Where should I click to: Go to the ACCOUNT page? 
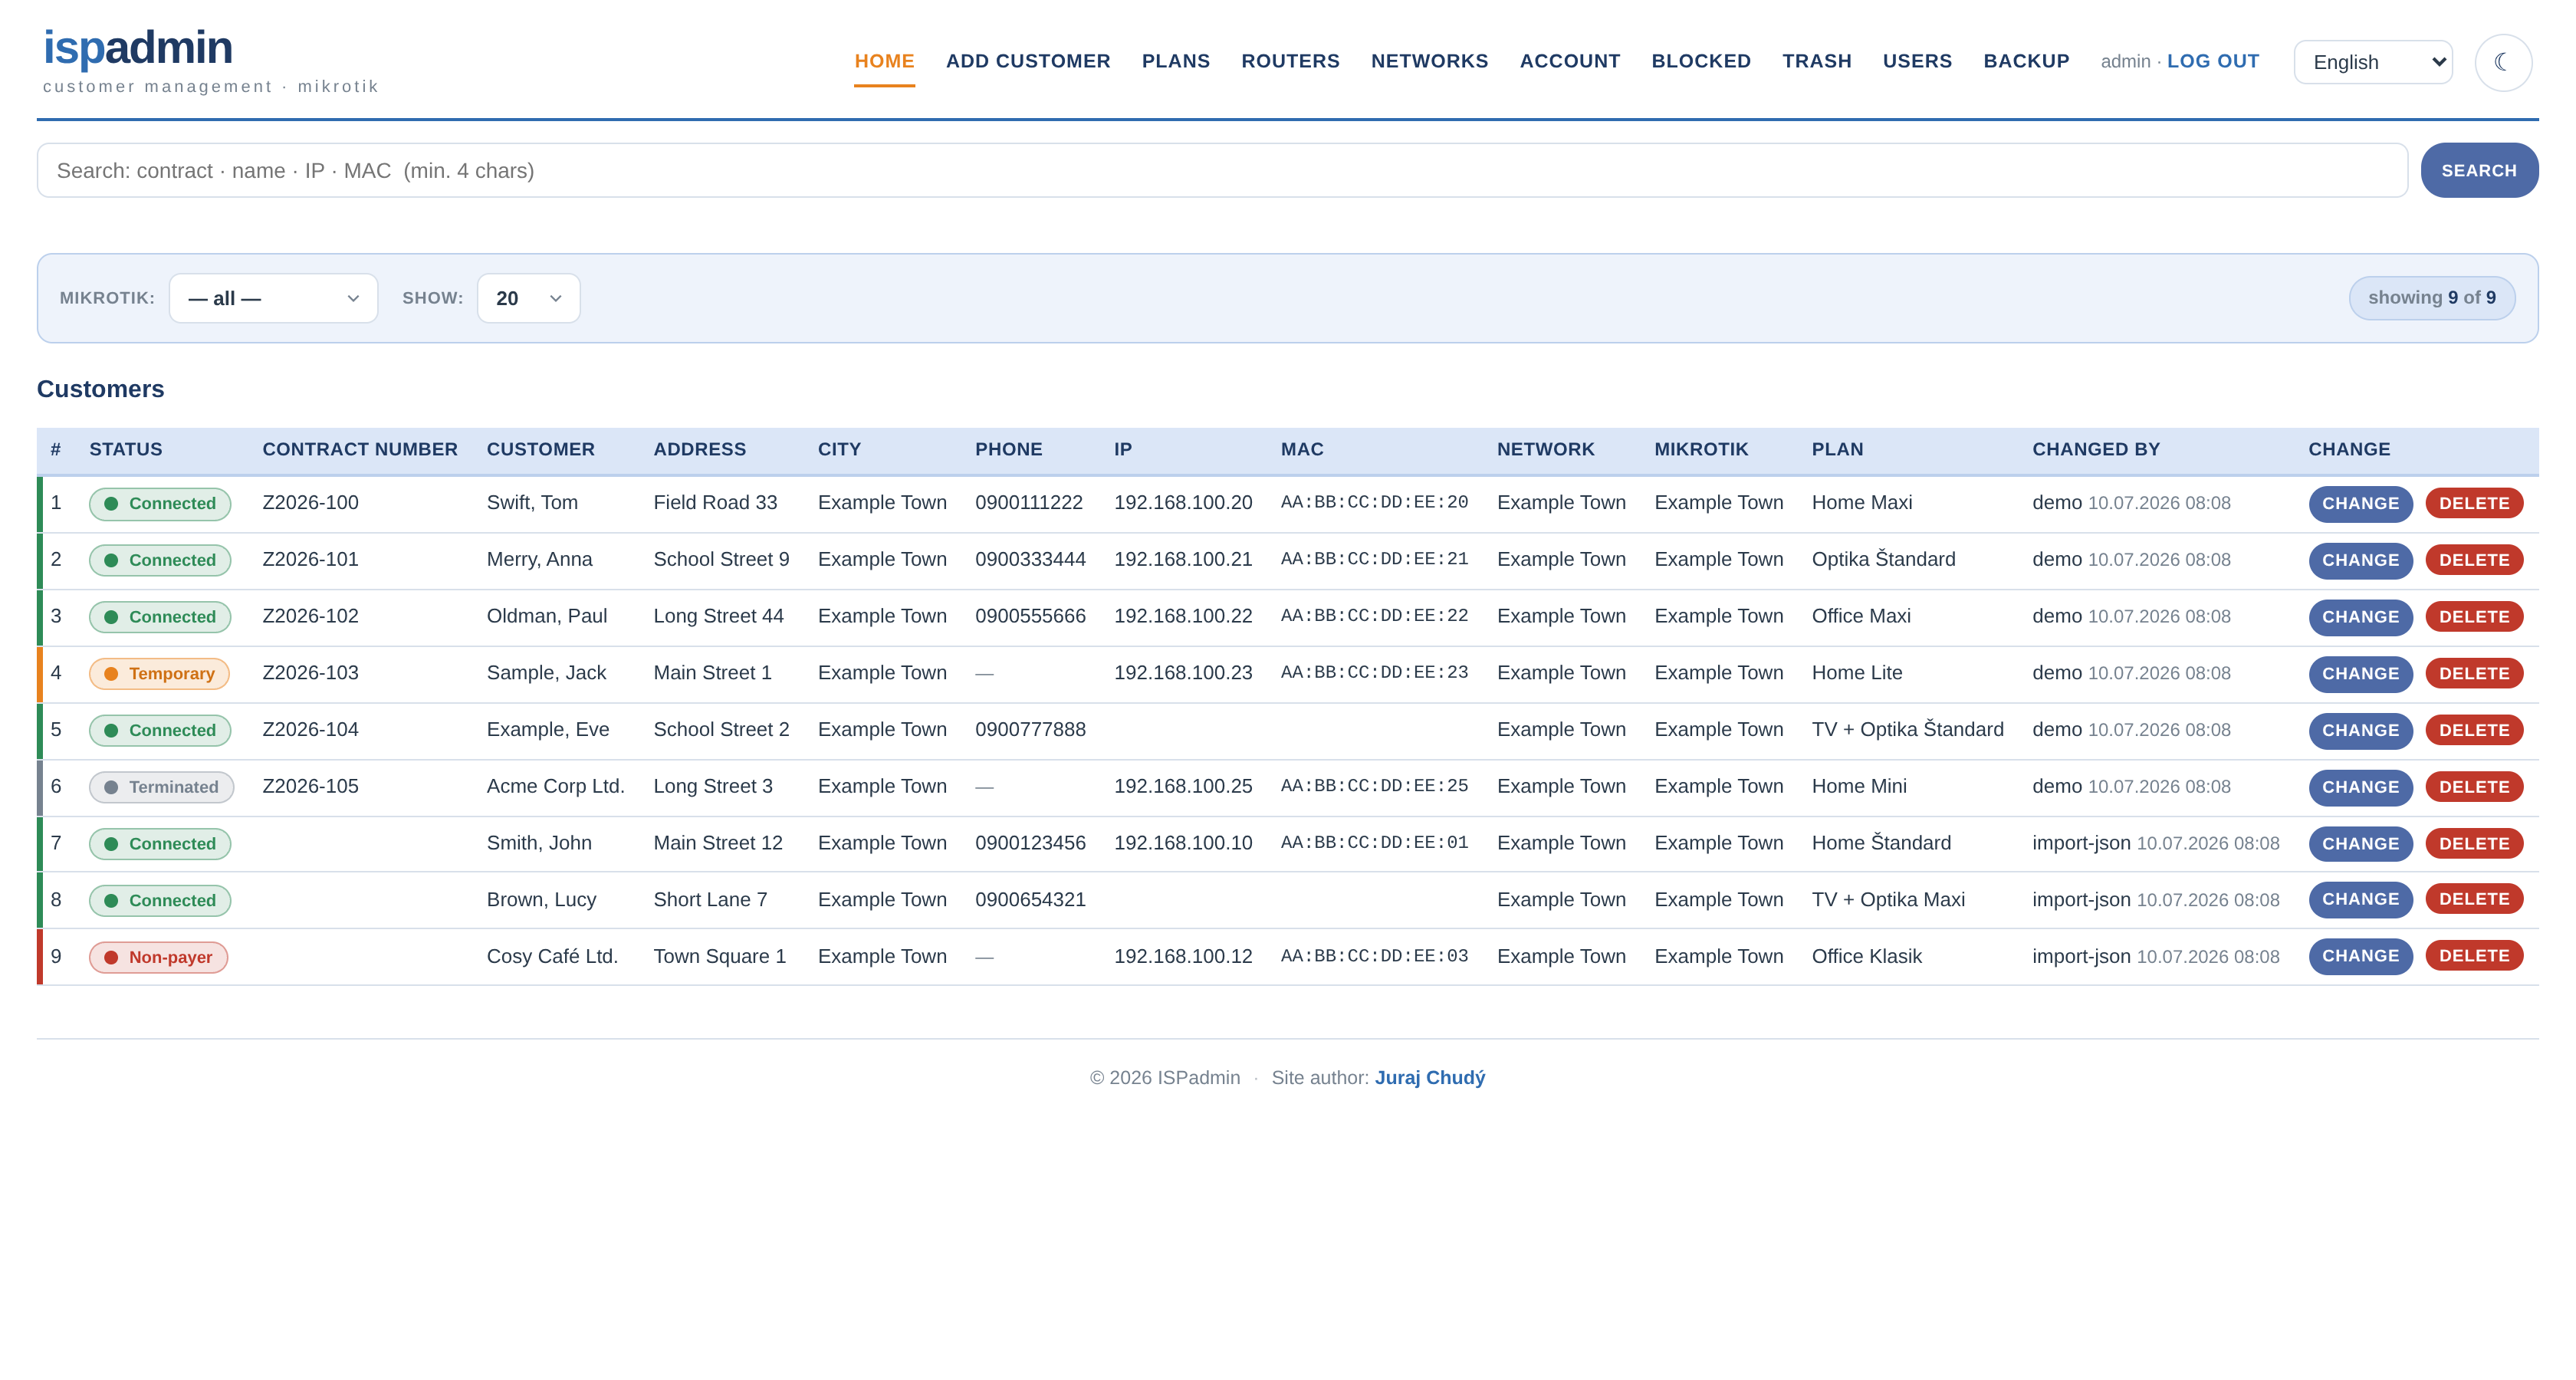click(1569, 61)
